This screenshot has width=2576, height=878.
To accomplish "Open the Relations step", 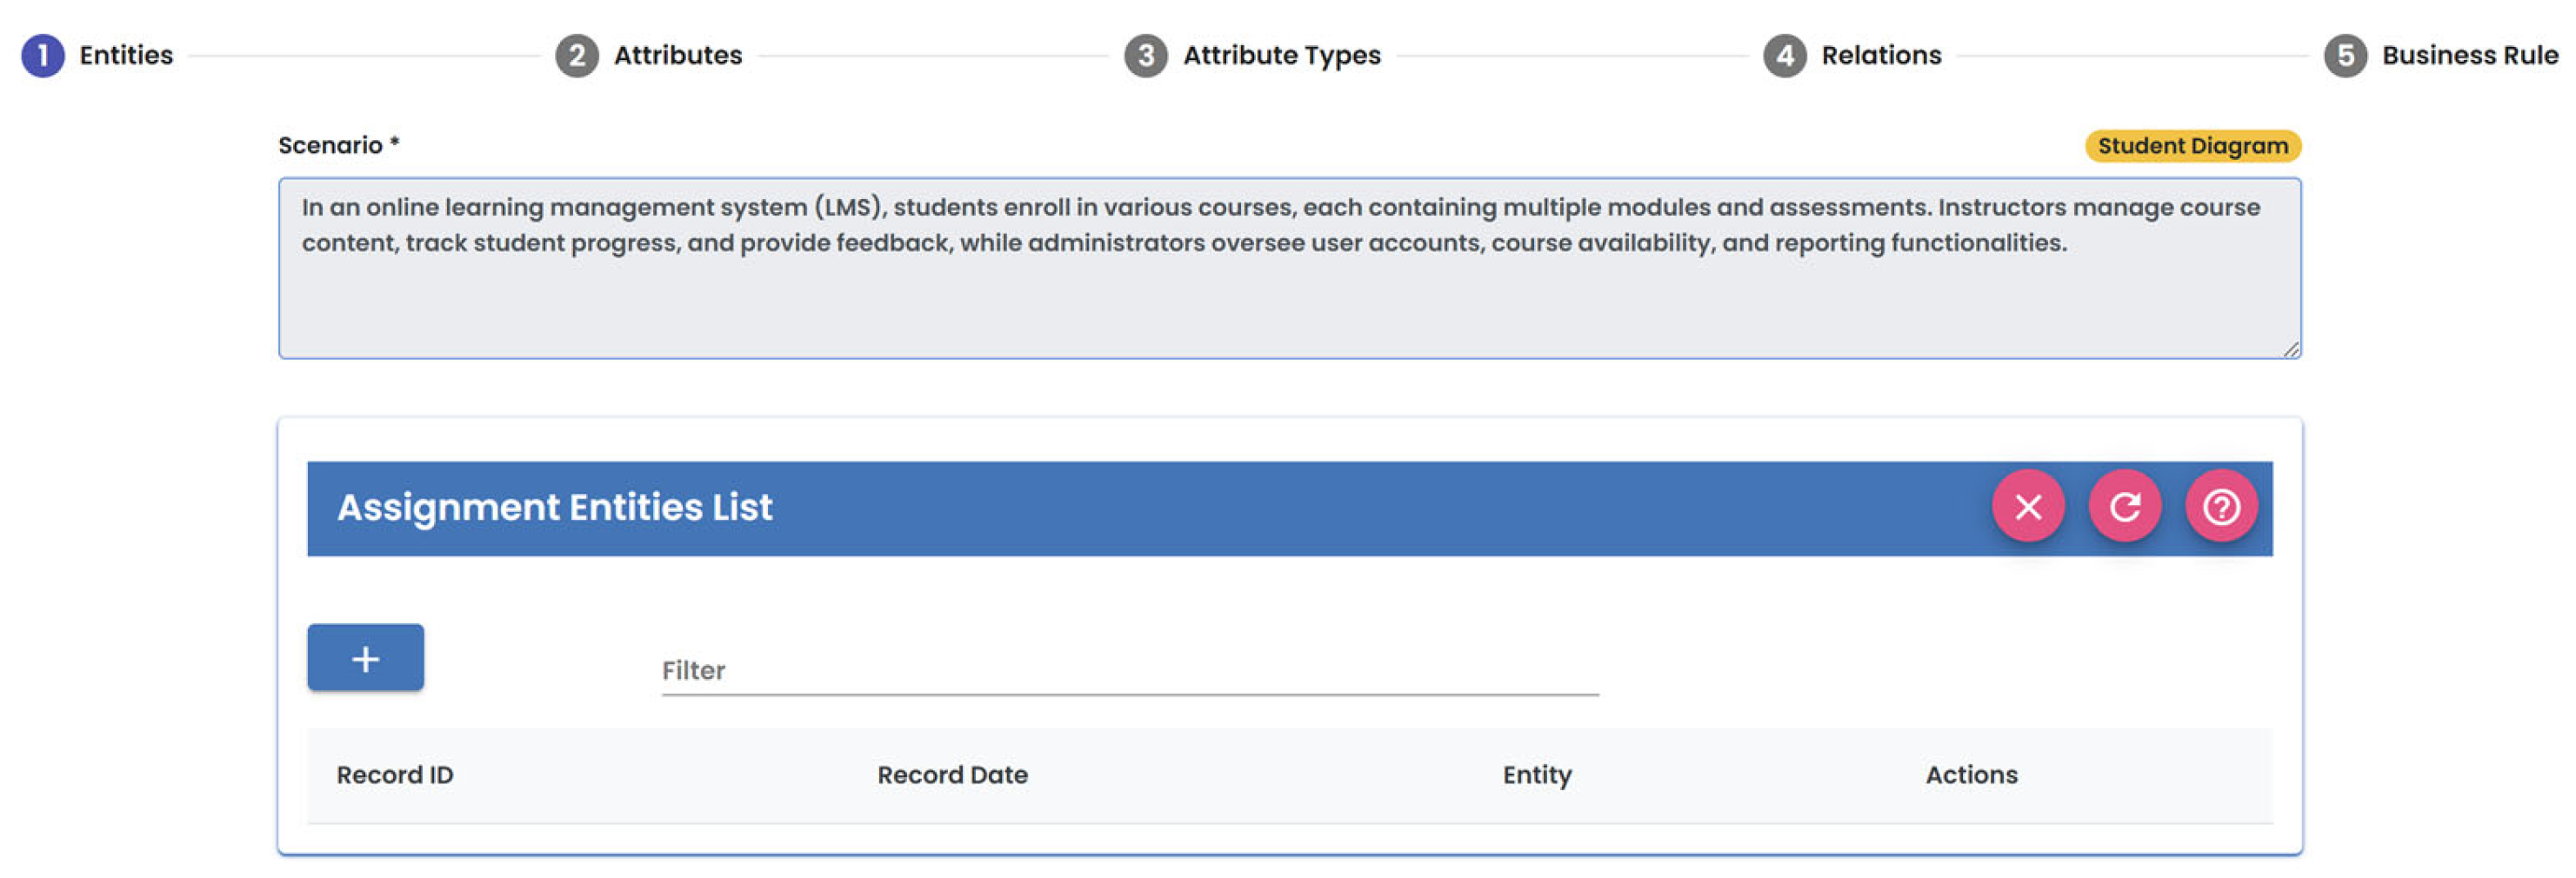I will (x=1880, y=56).
